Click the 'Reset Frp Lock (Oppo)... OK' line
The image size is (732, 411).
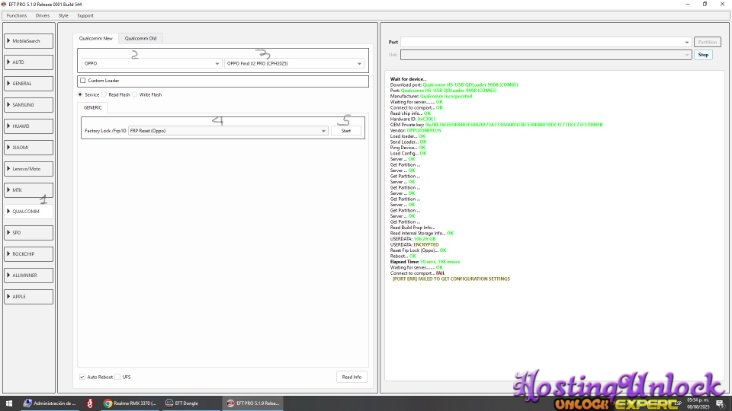pyautogui.click(x=418, y=250)
